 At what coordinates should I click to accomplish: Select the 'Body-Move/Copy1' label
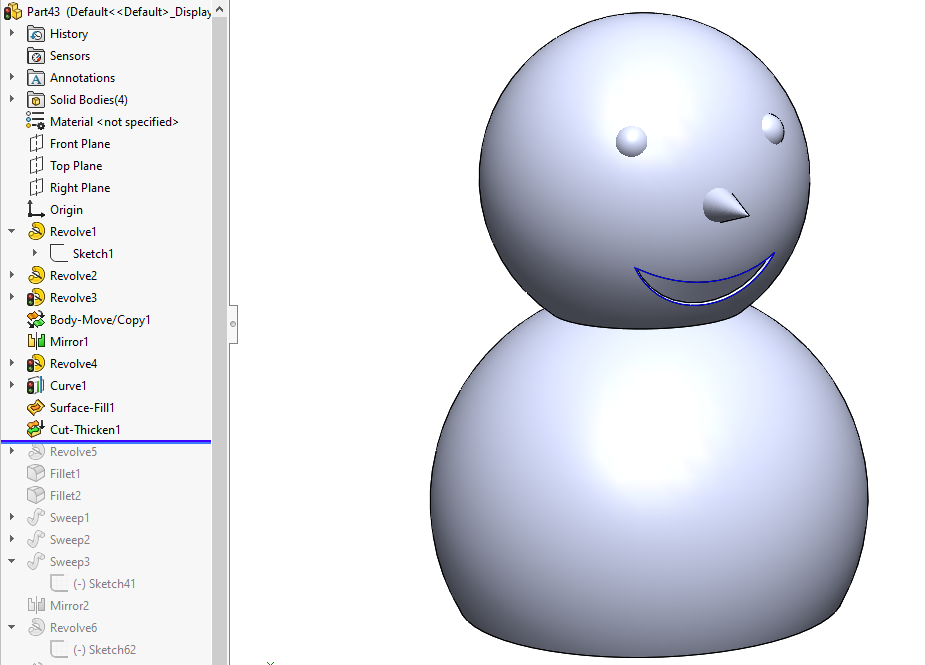[100, 320]
